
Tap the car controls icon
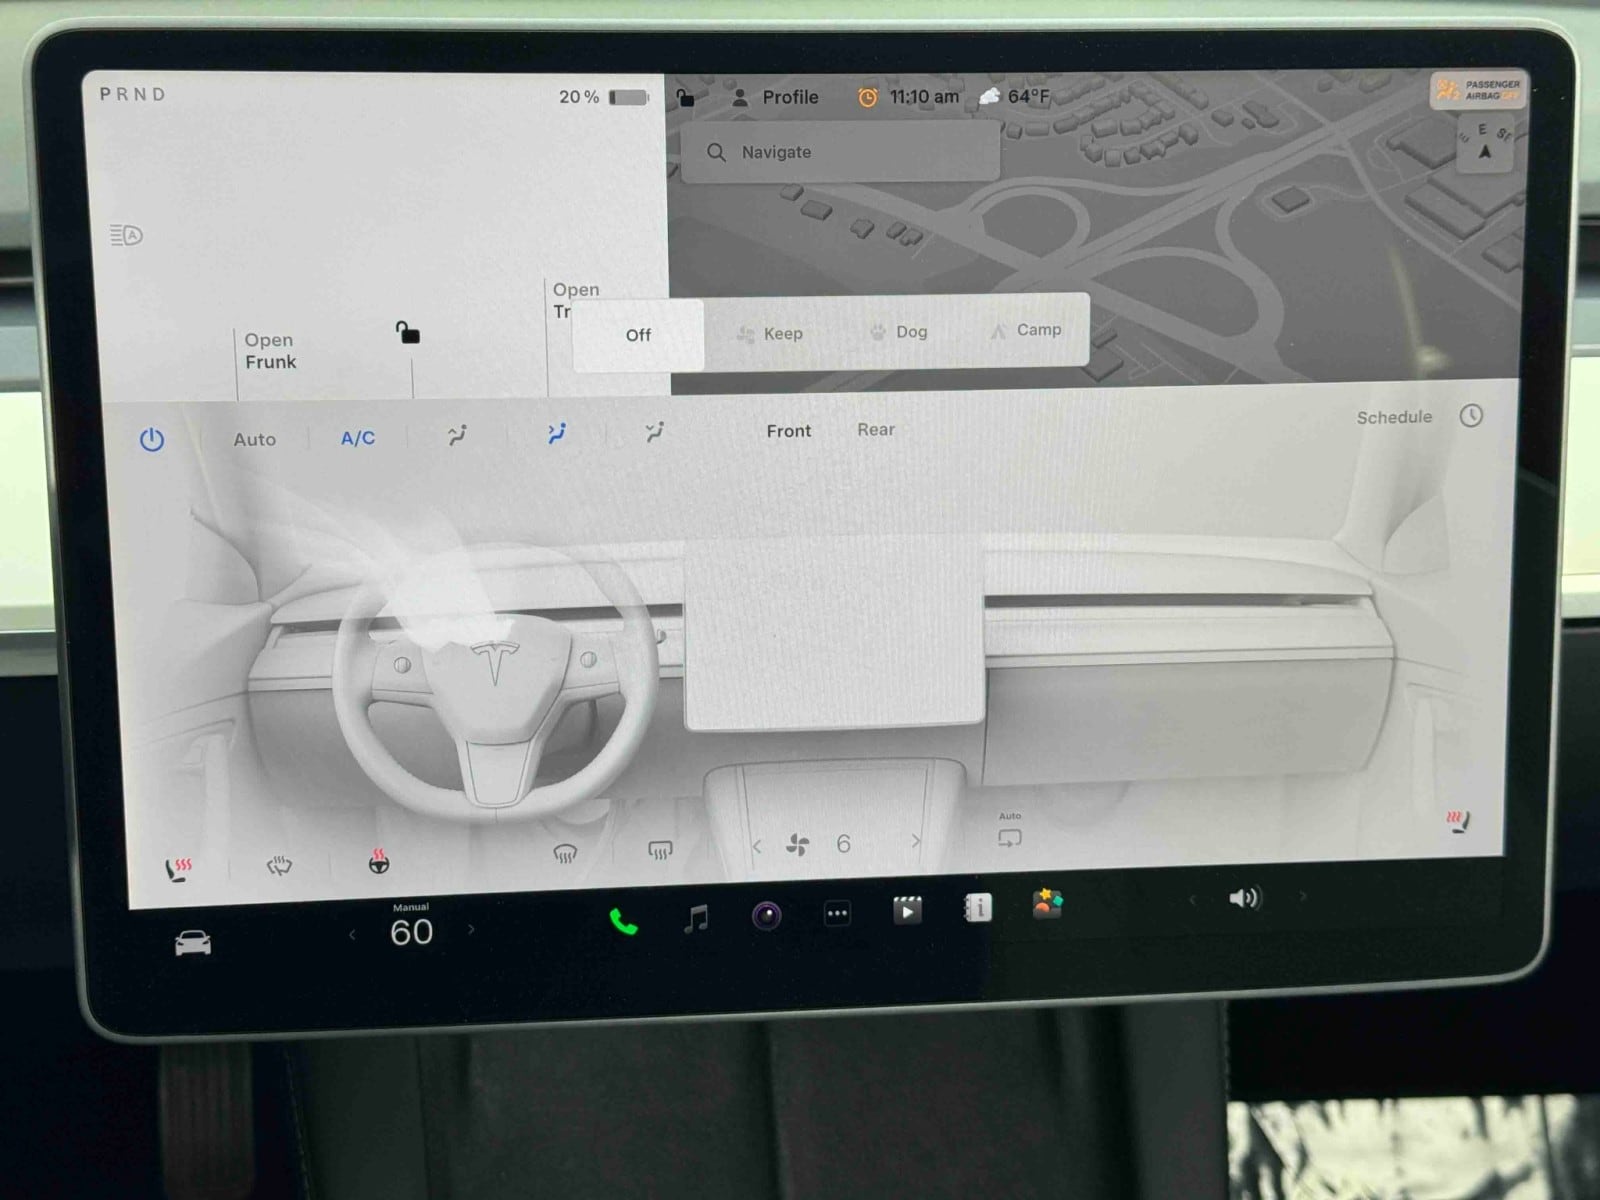(x=193, y=943)
